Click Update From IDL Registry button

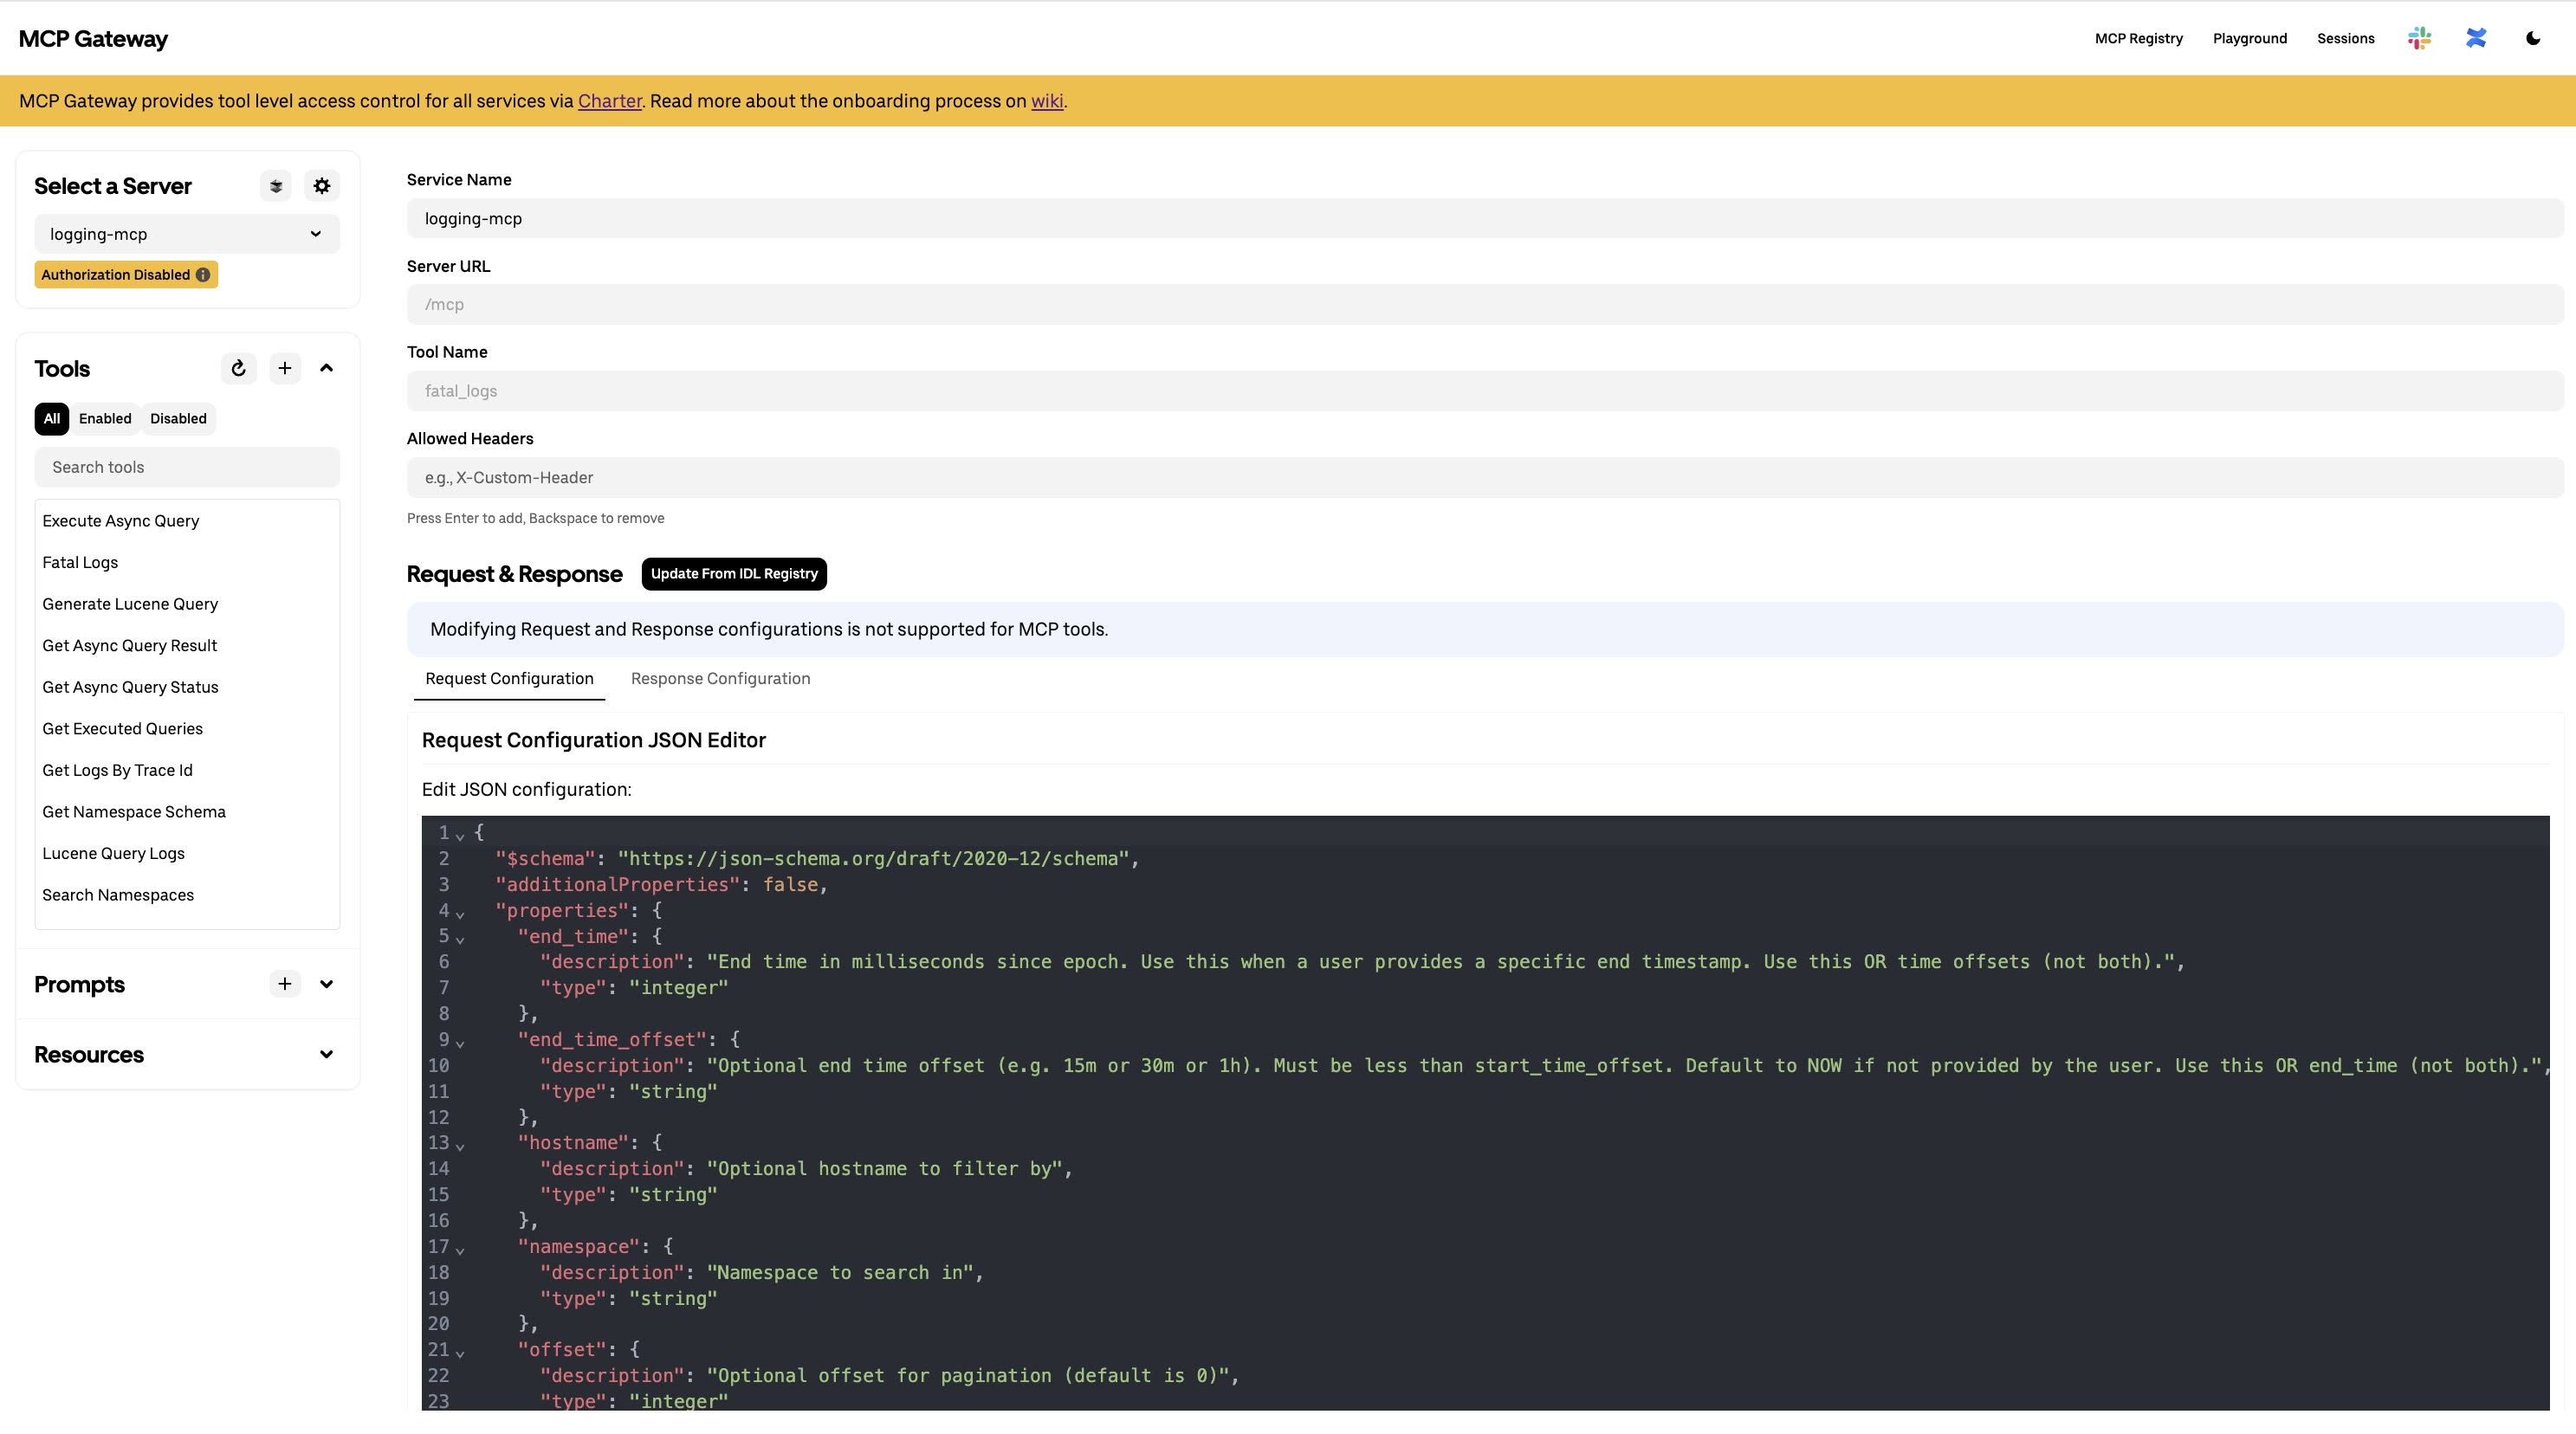[x=734, y=574]
